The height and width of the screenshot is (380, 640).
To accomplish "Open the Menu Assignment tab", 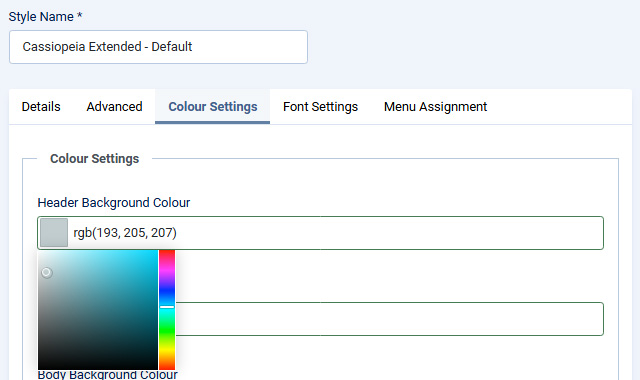I will (436, 107).
